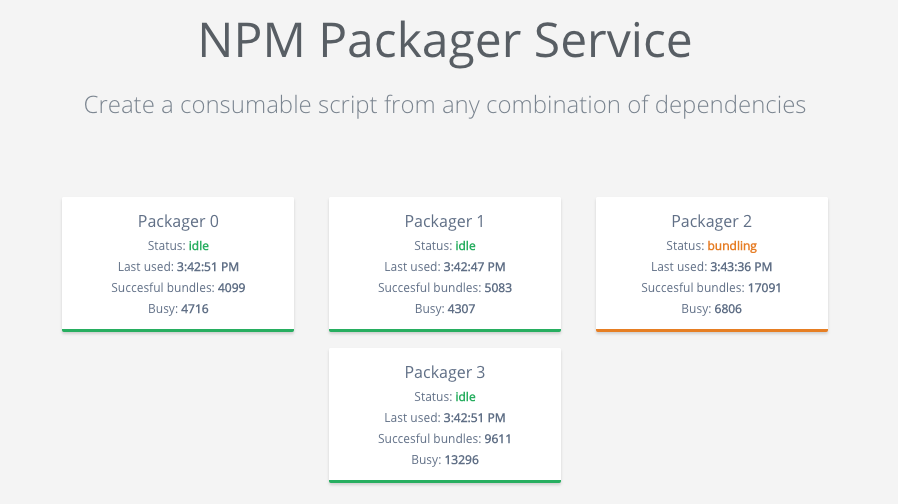Viewport: 898px width, 504px height.
Task: Click the 3:42:47 PM last used time
Action: (x=474, y=266)
